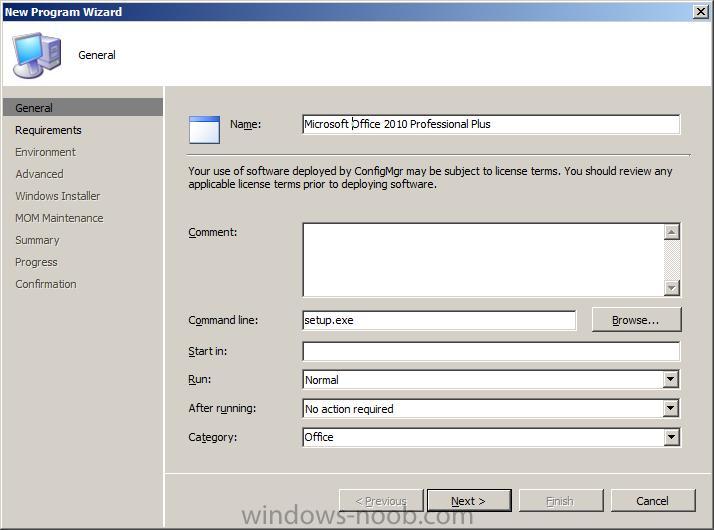Select the Progress step
This screenshot has width=714, height=530.
(36, 262)
